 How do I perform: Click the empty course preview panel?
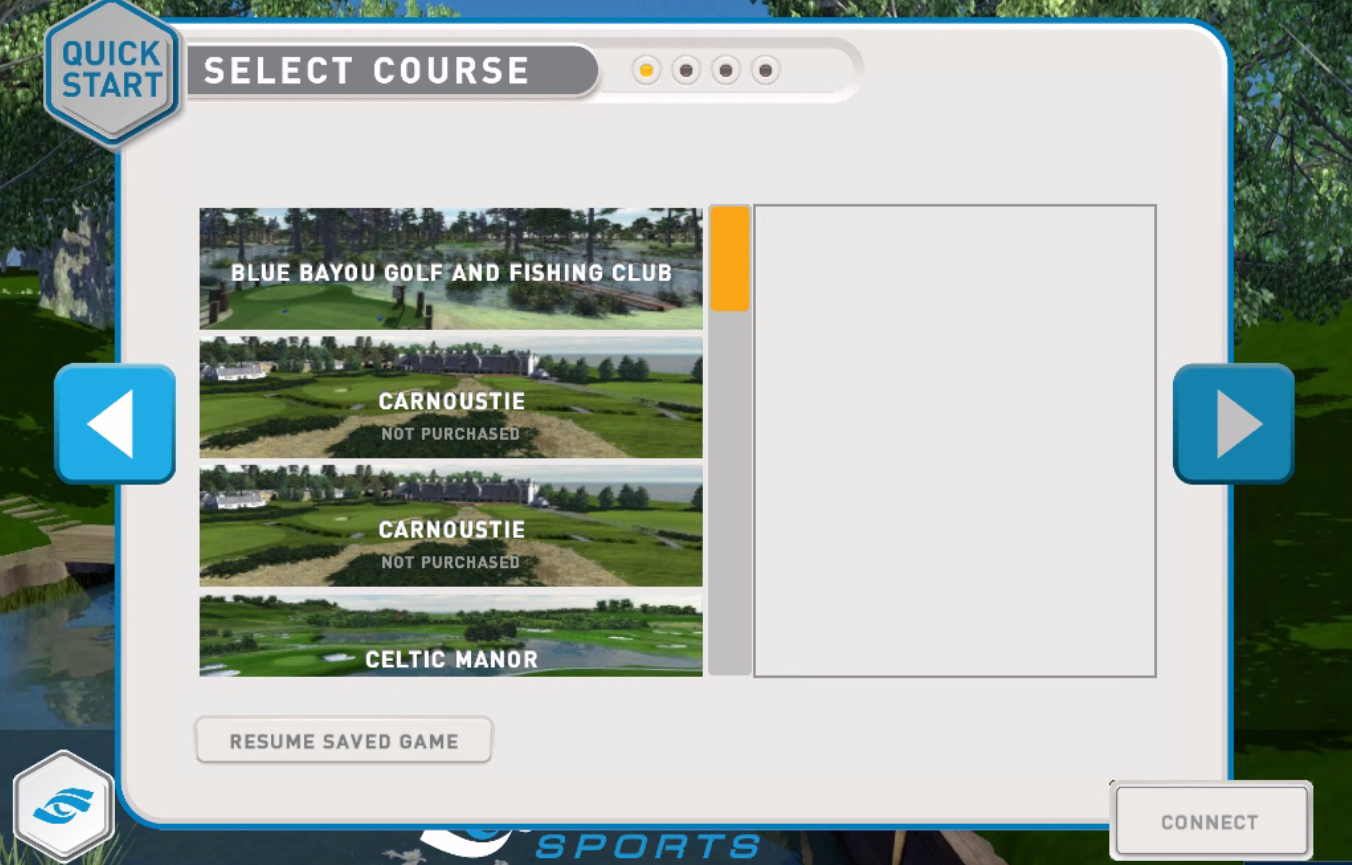point(955,441)
